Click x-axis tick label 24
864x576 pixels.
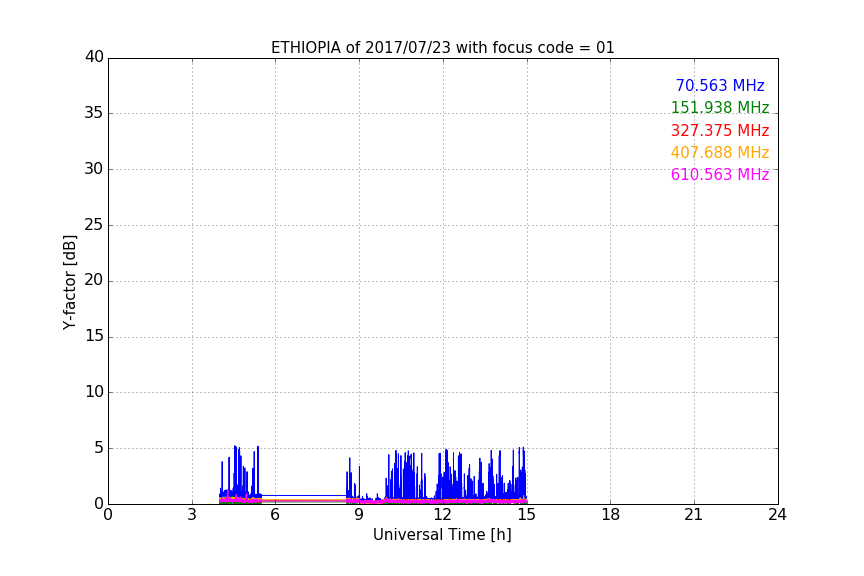click(x=777, y=515)
